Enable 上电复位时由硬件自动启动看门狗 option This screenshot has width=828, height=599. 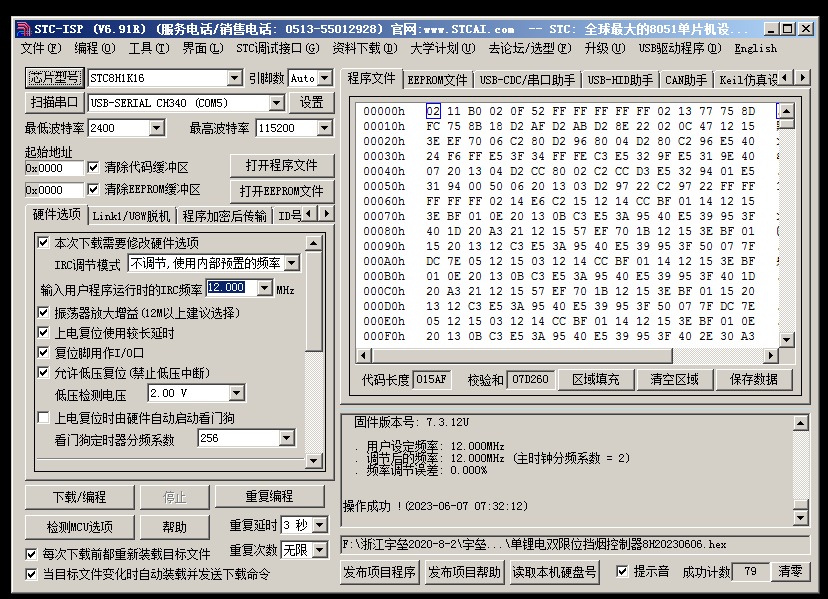(41, 419)
